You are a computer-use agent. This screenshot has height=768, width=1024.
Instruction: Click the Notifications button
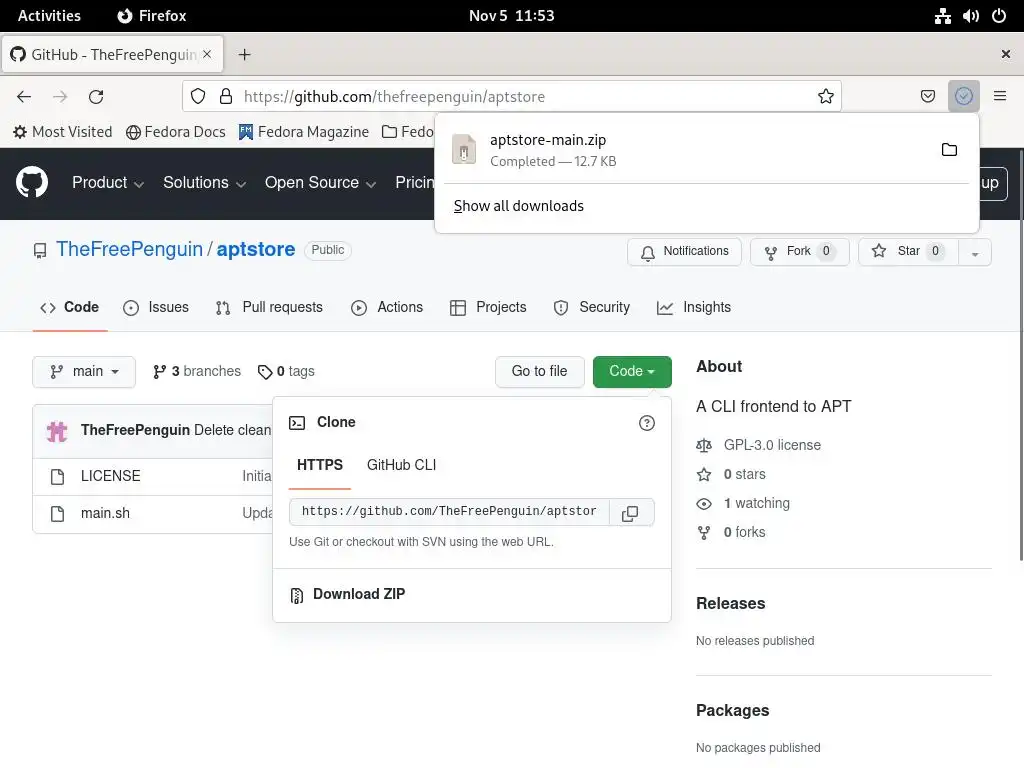point(684,252)
